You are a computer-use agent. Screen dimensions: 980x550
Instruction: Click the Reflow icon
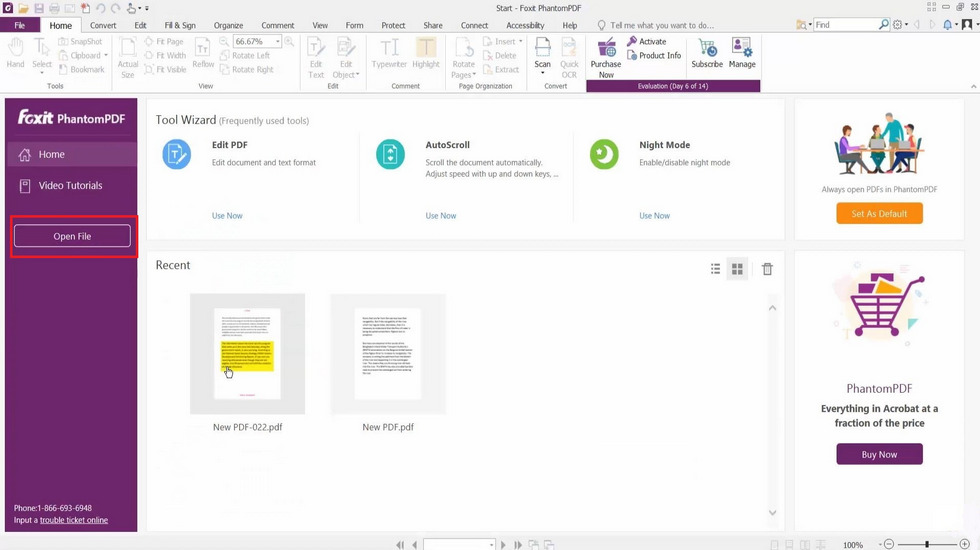click(203, 53)
